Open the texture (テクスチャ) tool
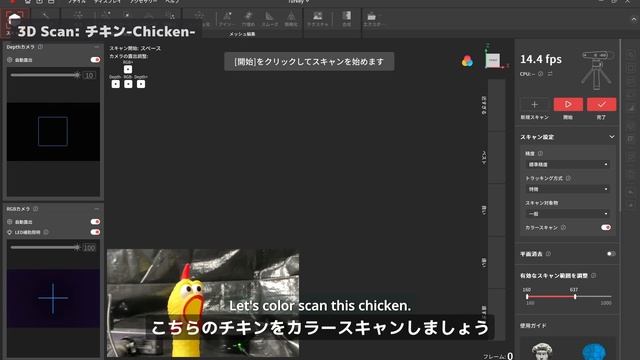This screenshot has width=640, height=360. click(x=318, y=19)
